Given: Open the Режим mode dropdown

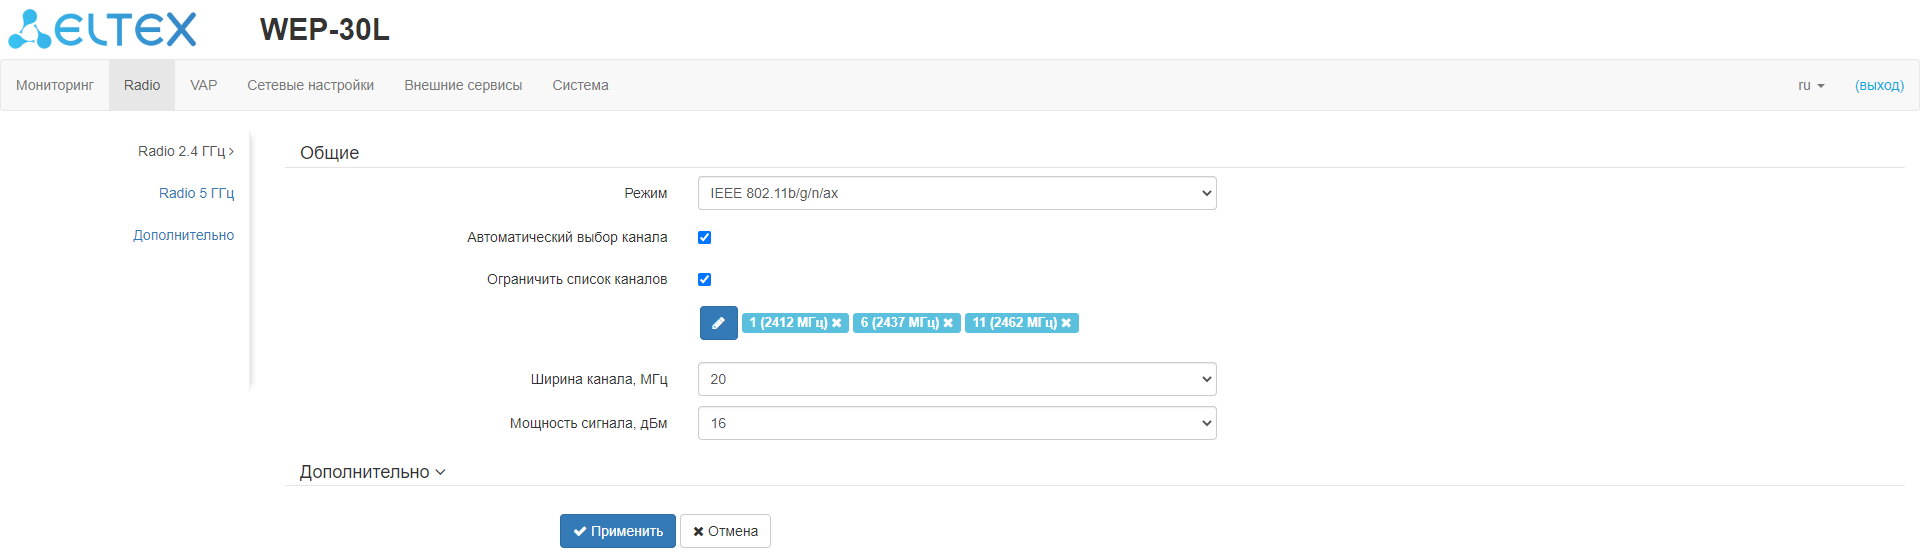Looking at the screenshot, I should (956, 193).
